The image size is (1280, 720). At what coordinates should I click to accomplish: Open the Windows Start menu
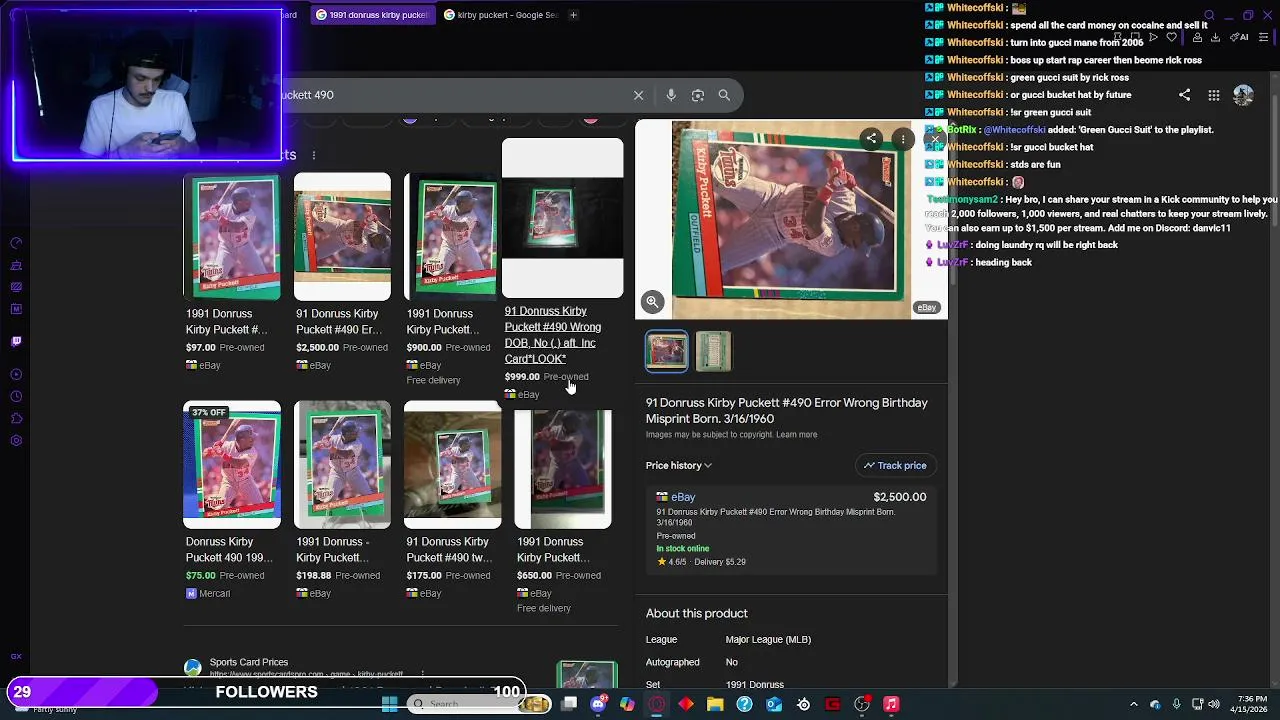point(389,704)
